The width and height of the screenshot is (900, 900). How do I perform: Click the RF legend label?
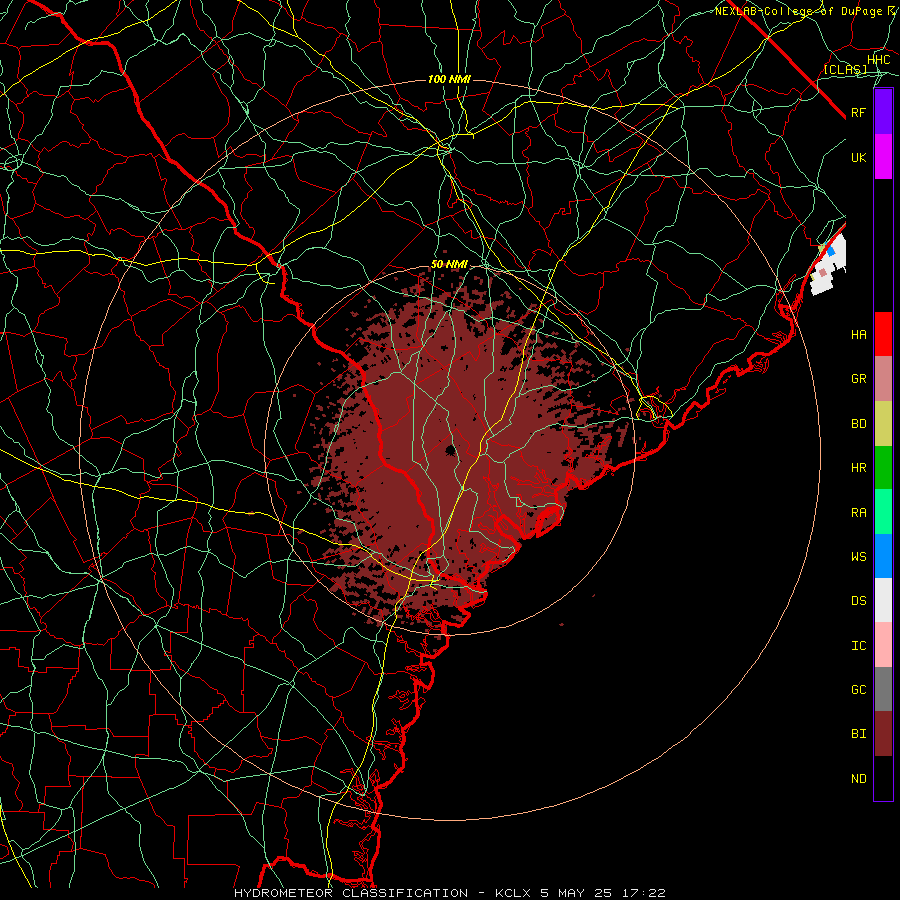[858, 112]
